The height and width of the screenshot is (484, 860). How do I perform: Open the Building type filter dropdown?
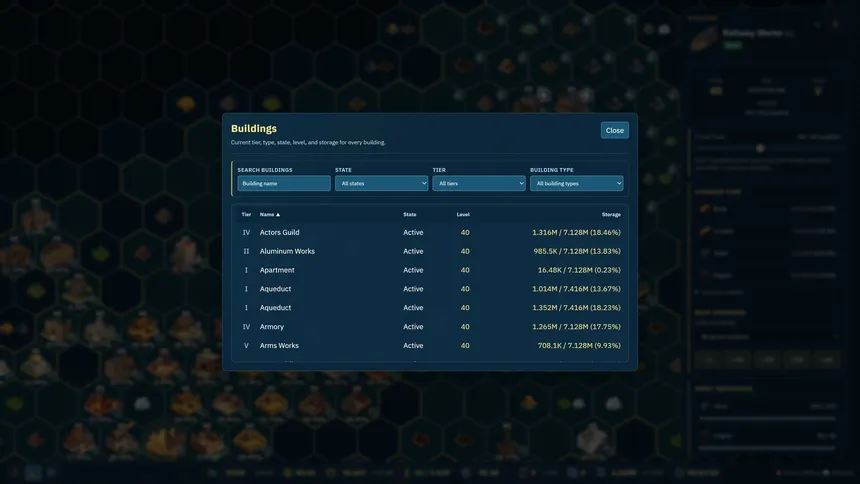(576, 183)
